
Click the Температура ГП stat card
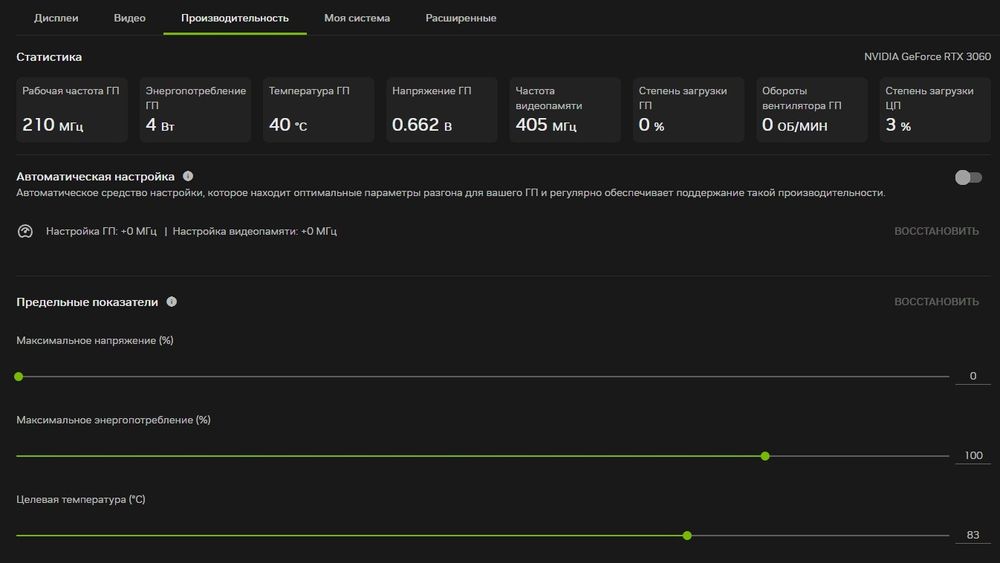click(318, 110)
